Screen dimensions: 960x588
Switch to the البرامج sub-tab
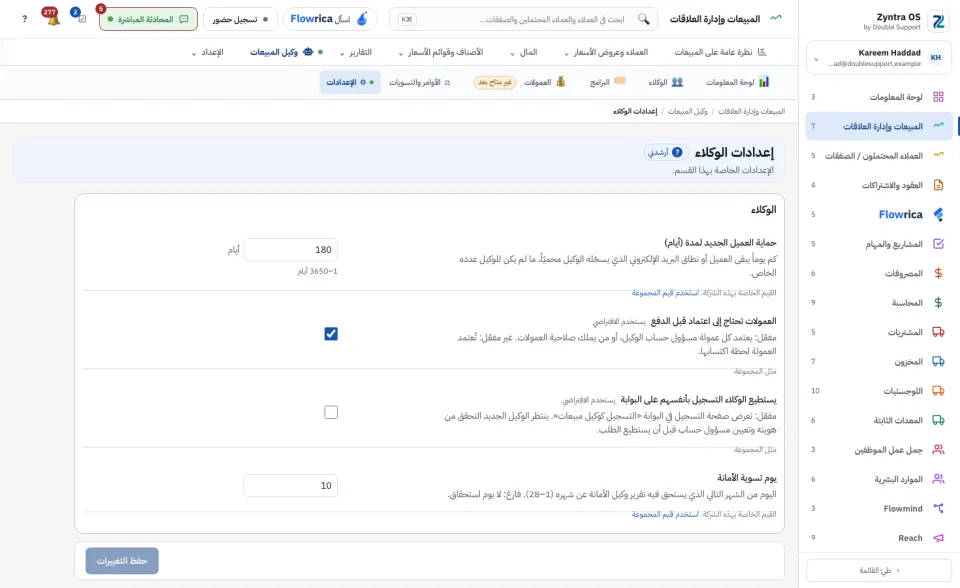607,82
